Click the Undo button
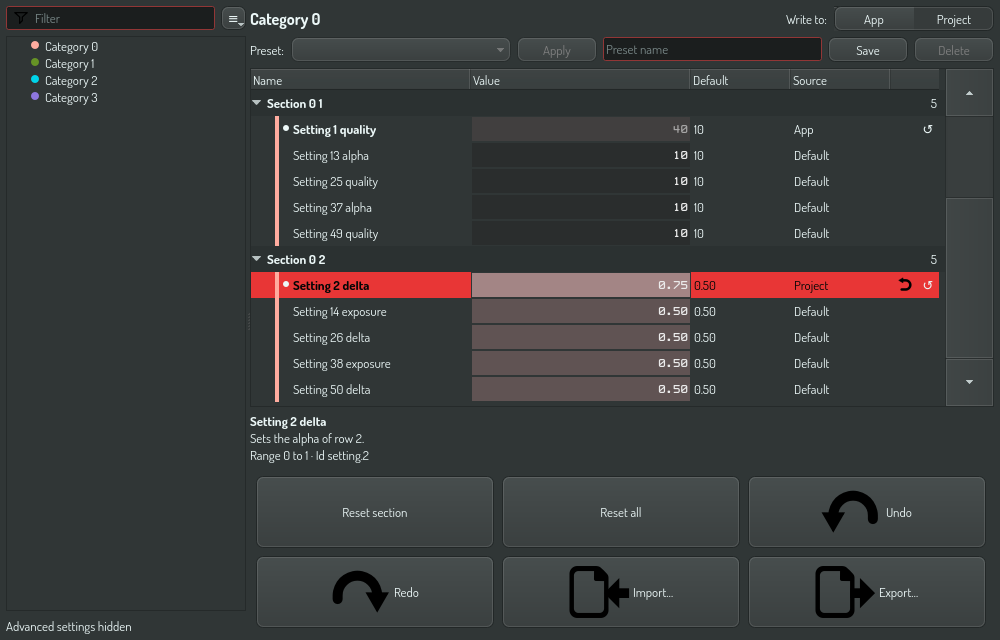 point(867,512)
